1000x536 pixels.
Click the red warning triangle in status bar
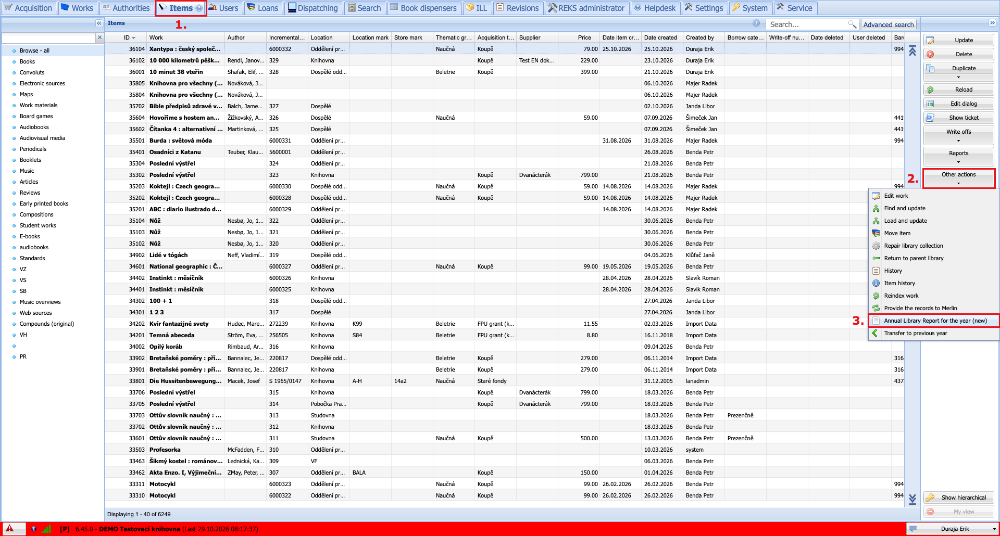tap(10, 528)
